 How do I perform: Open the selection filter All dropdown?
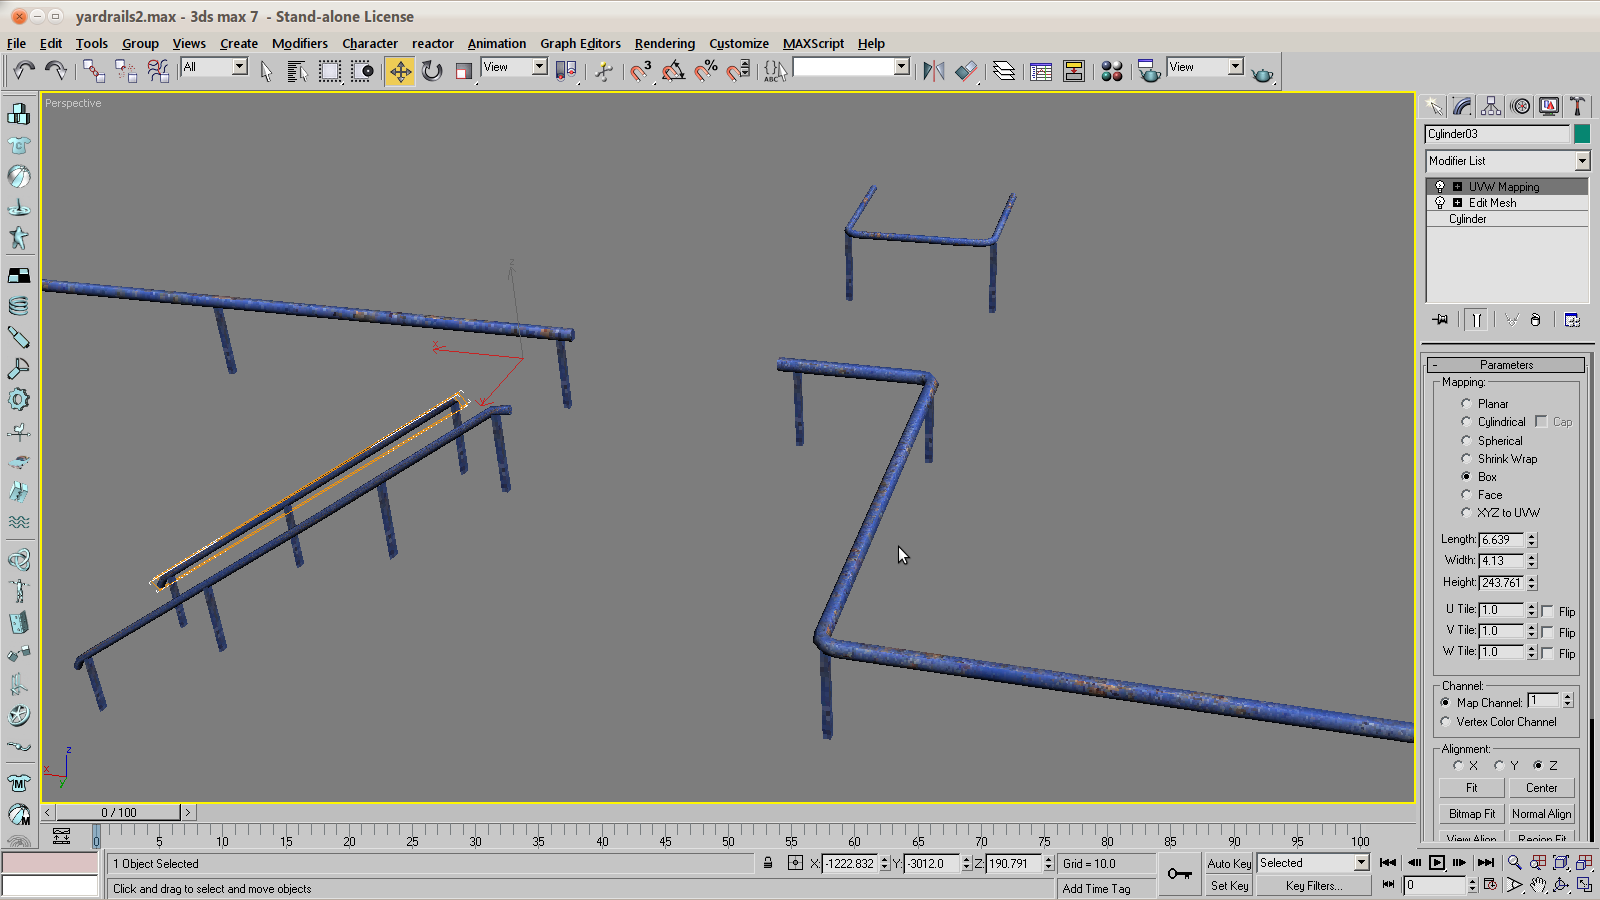click(240, 67)
